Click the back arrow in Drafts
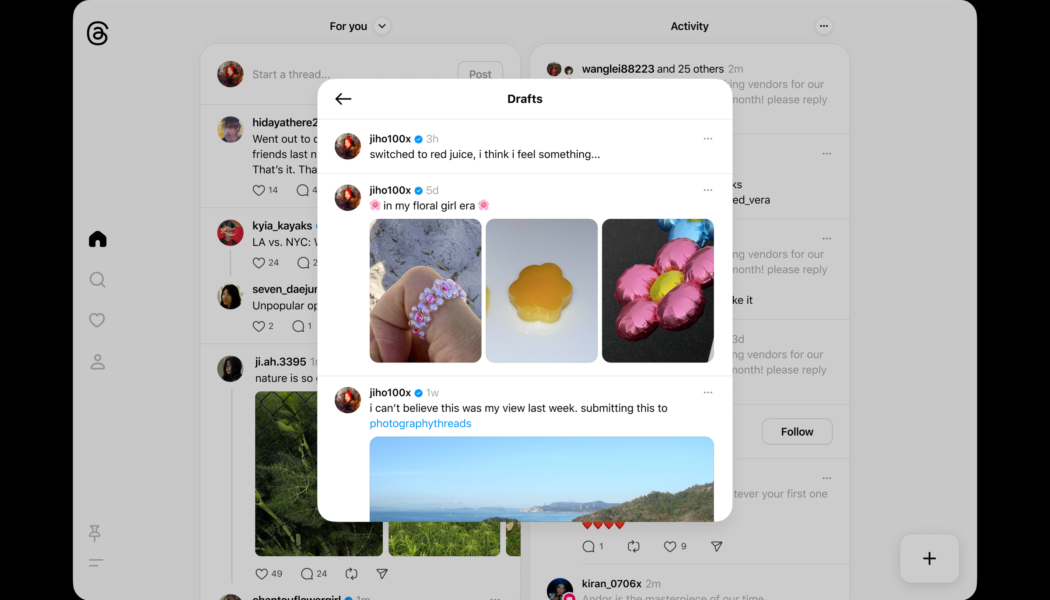The height and width of the screenshot is (600, 1050). pos(343,99)
